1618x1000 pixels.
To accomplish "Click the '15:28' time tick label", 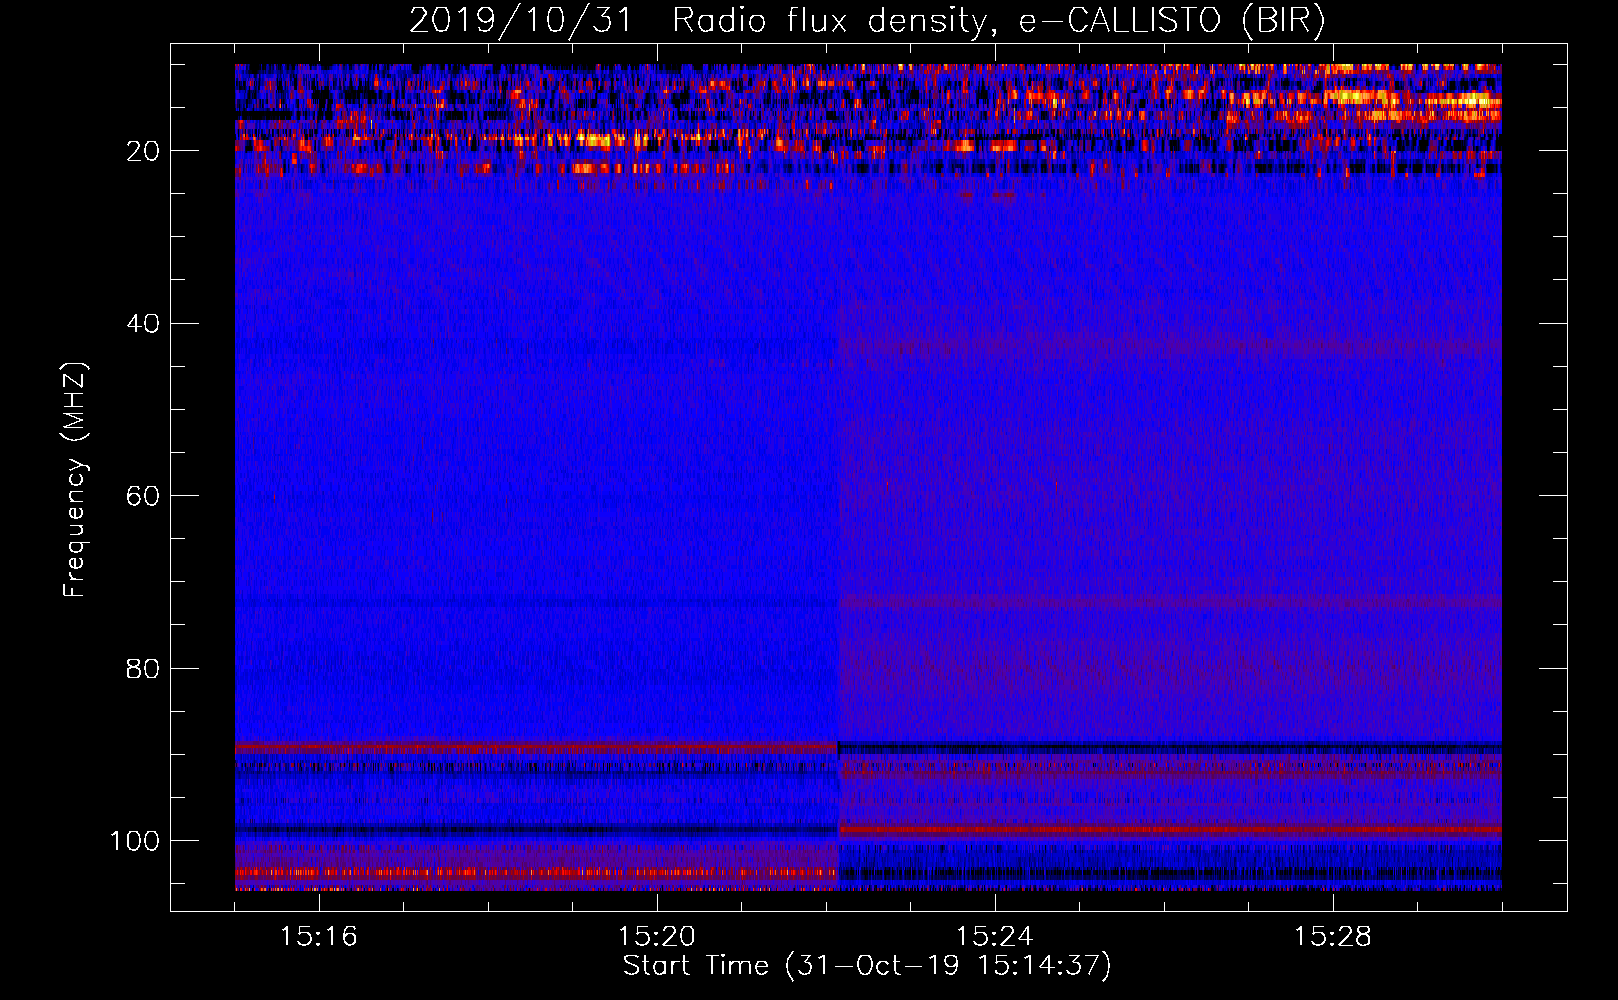I will pyautogui.click(x=1332, y=937).
